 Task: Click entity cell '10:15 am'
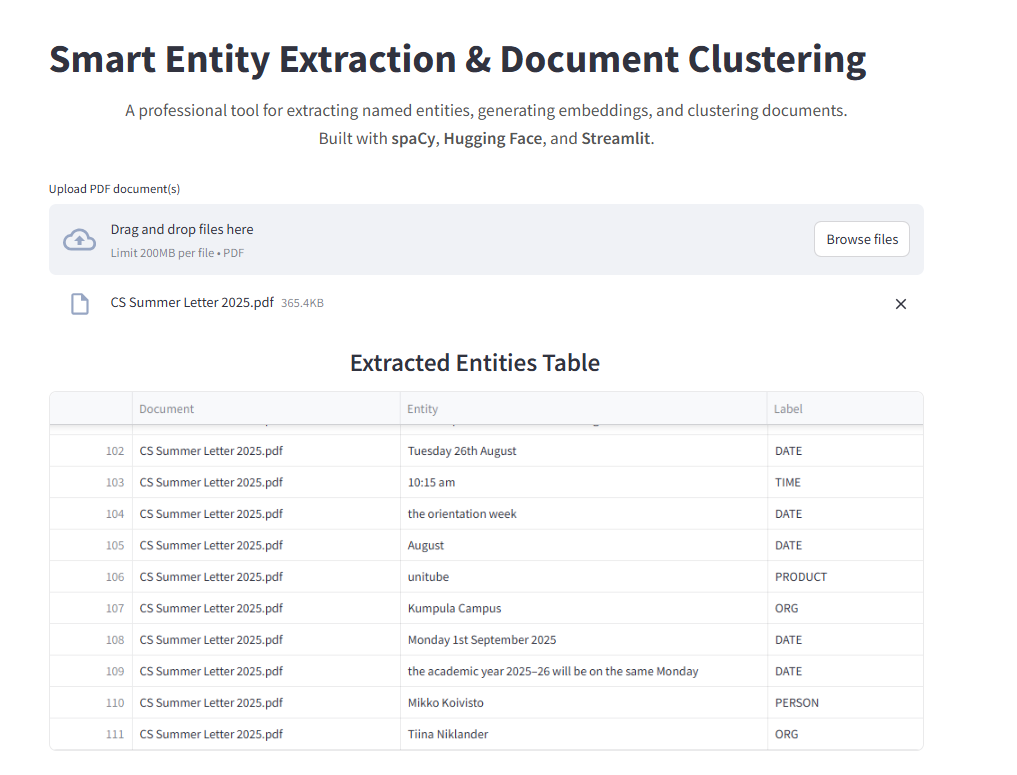click(x=583, y=483)
